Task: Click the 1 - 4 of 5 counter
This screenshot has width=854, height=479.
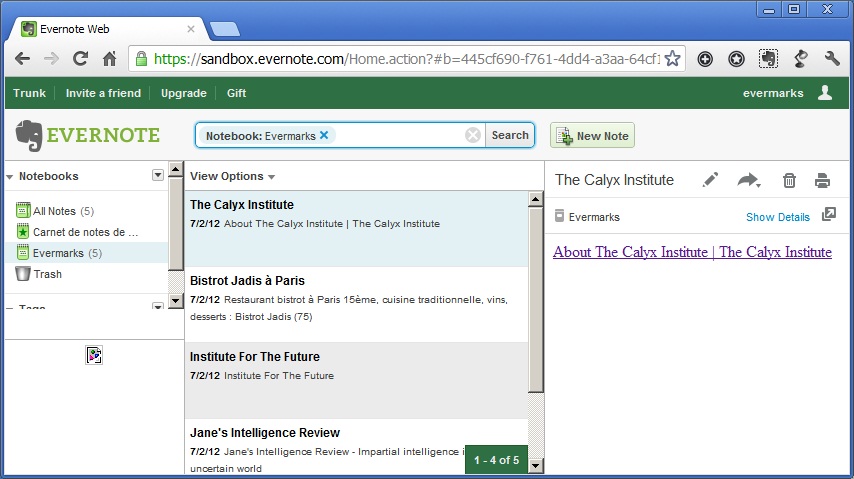Action: (496, 460)
